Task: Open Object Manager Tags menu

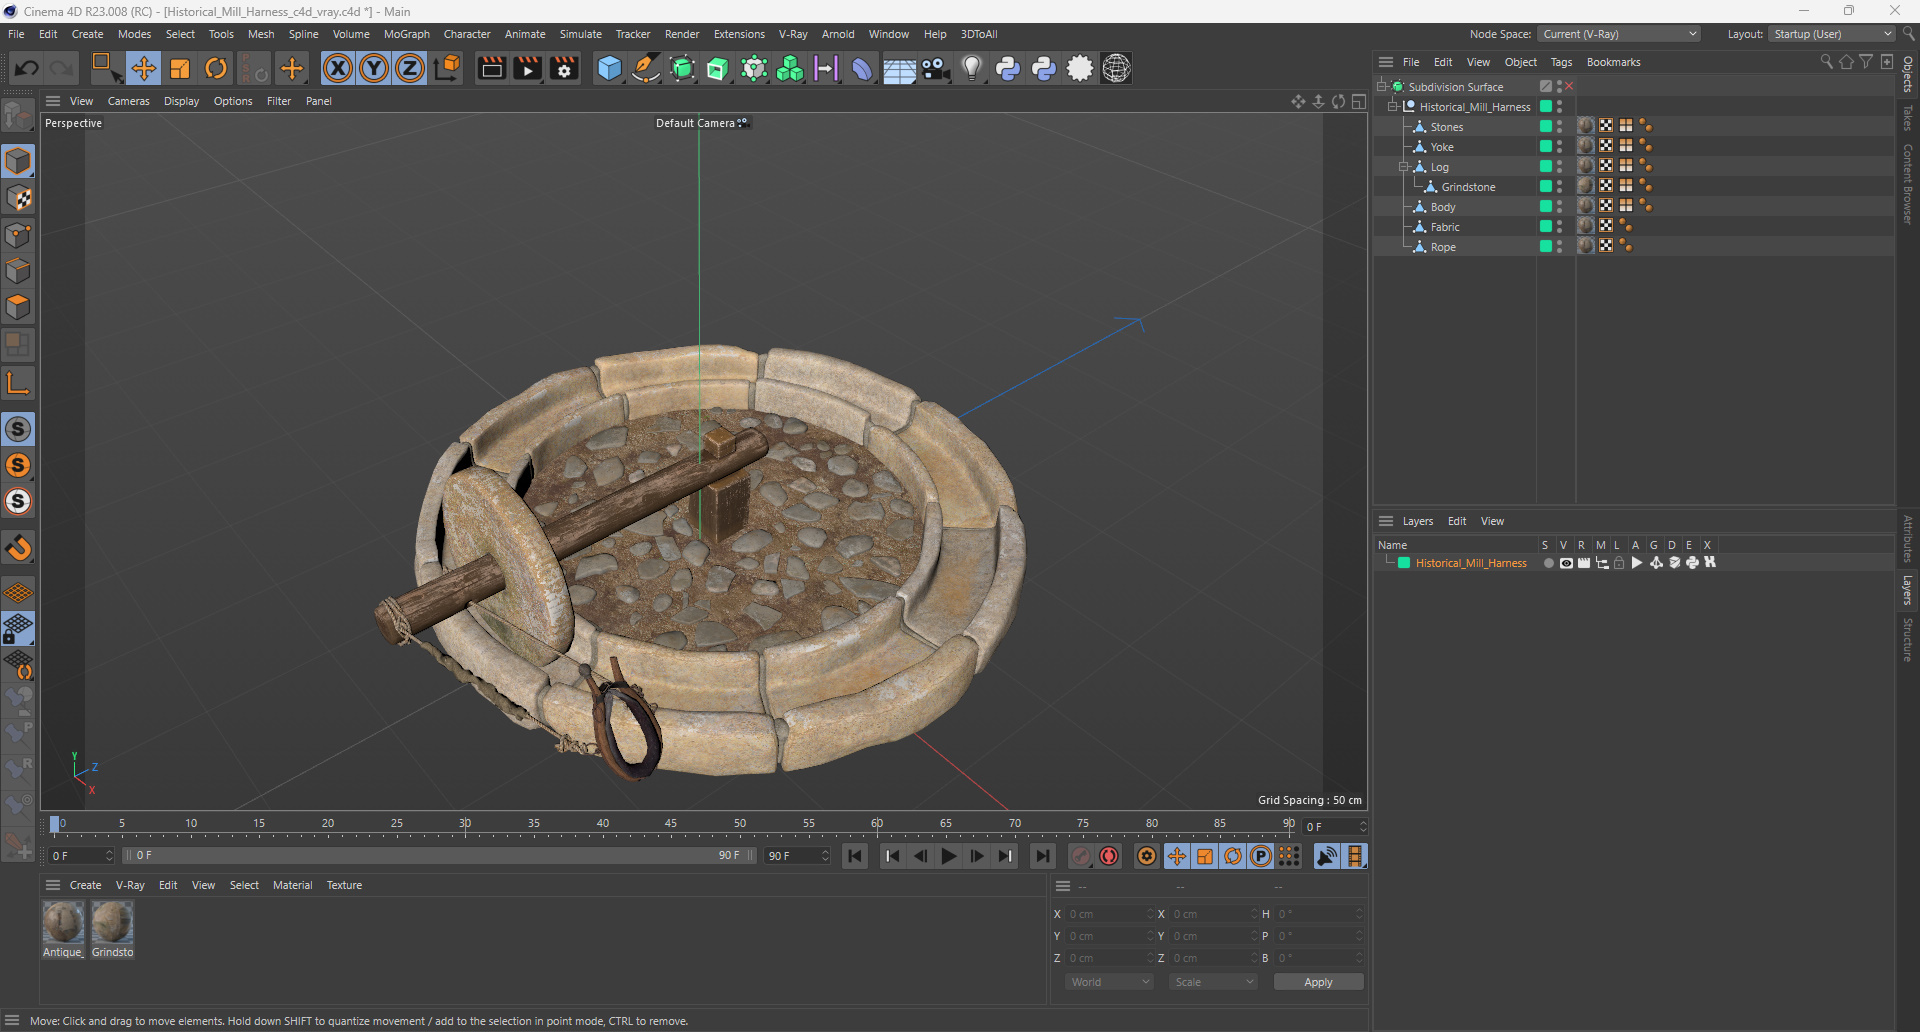Action: pyautogui.click(x=1561, y=62)
